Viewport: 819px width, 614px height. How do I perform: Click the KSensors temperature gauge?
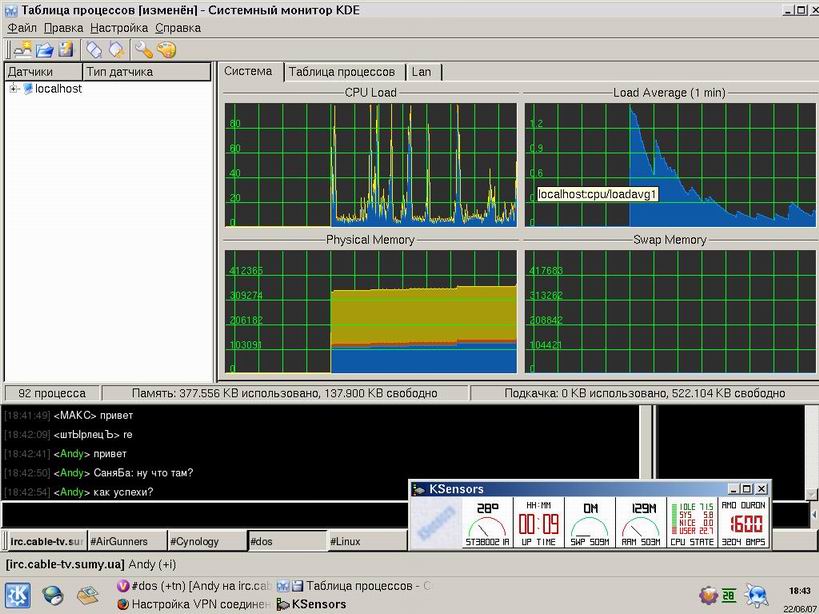(x=487, y=523)
